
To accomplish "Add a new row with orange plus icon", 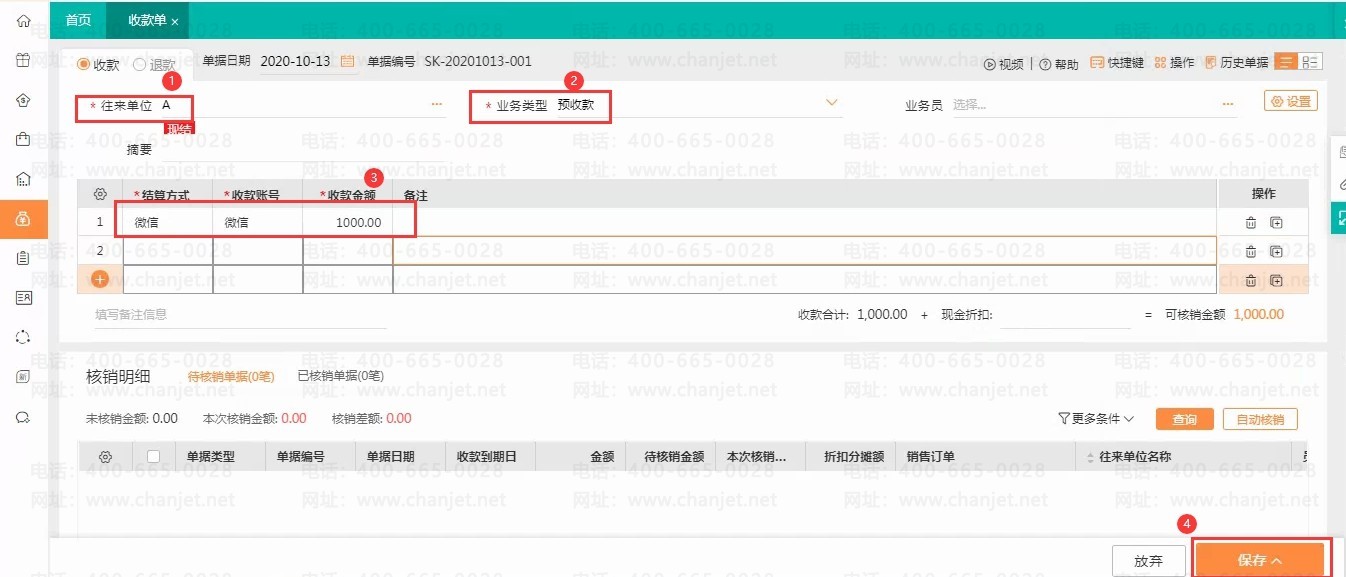I will point(100,279).
